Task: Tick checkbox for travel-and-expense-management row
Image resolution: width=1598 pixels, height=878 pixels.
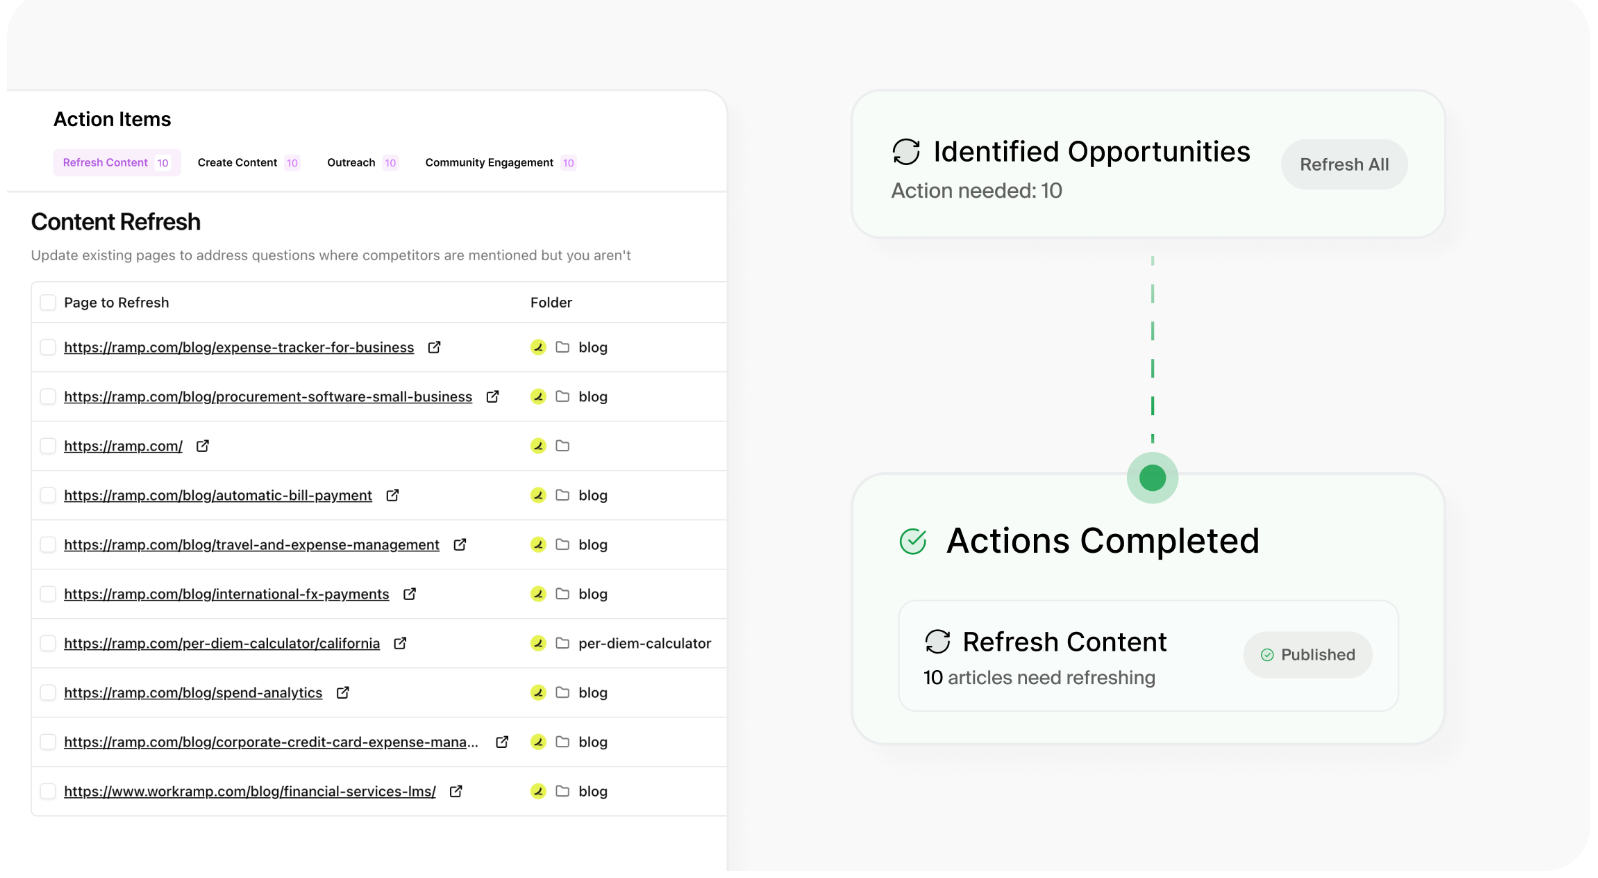Action: (x=48, y=544)
